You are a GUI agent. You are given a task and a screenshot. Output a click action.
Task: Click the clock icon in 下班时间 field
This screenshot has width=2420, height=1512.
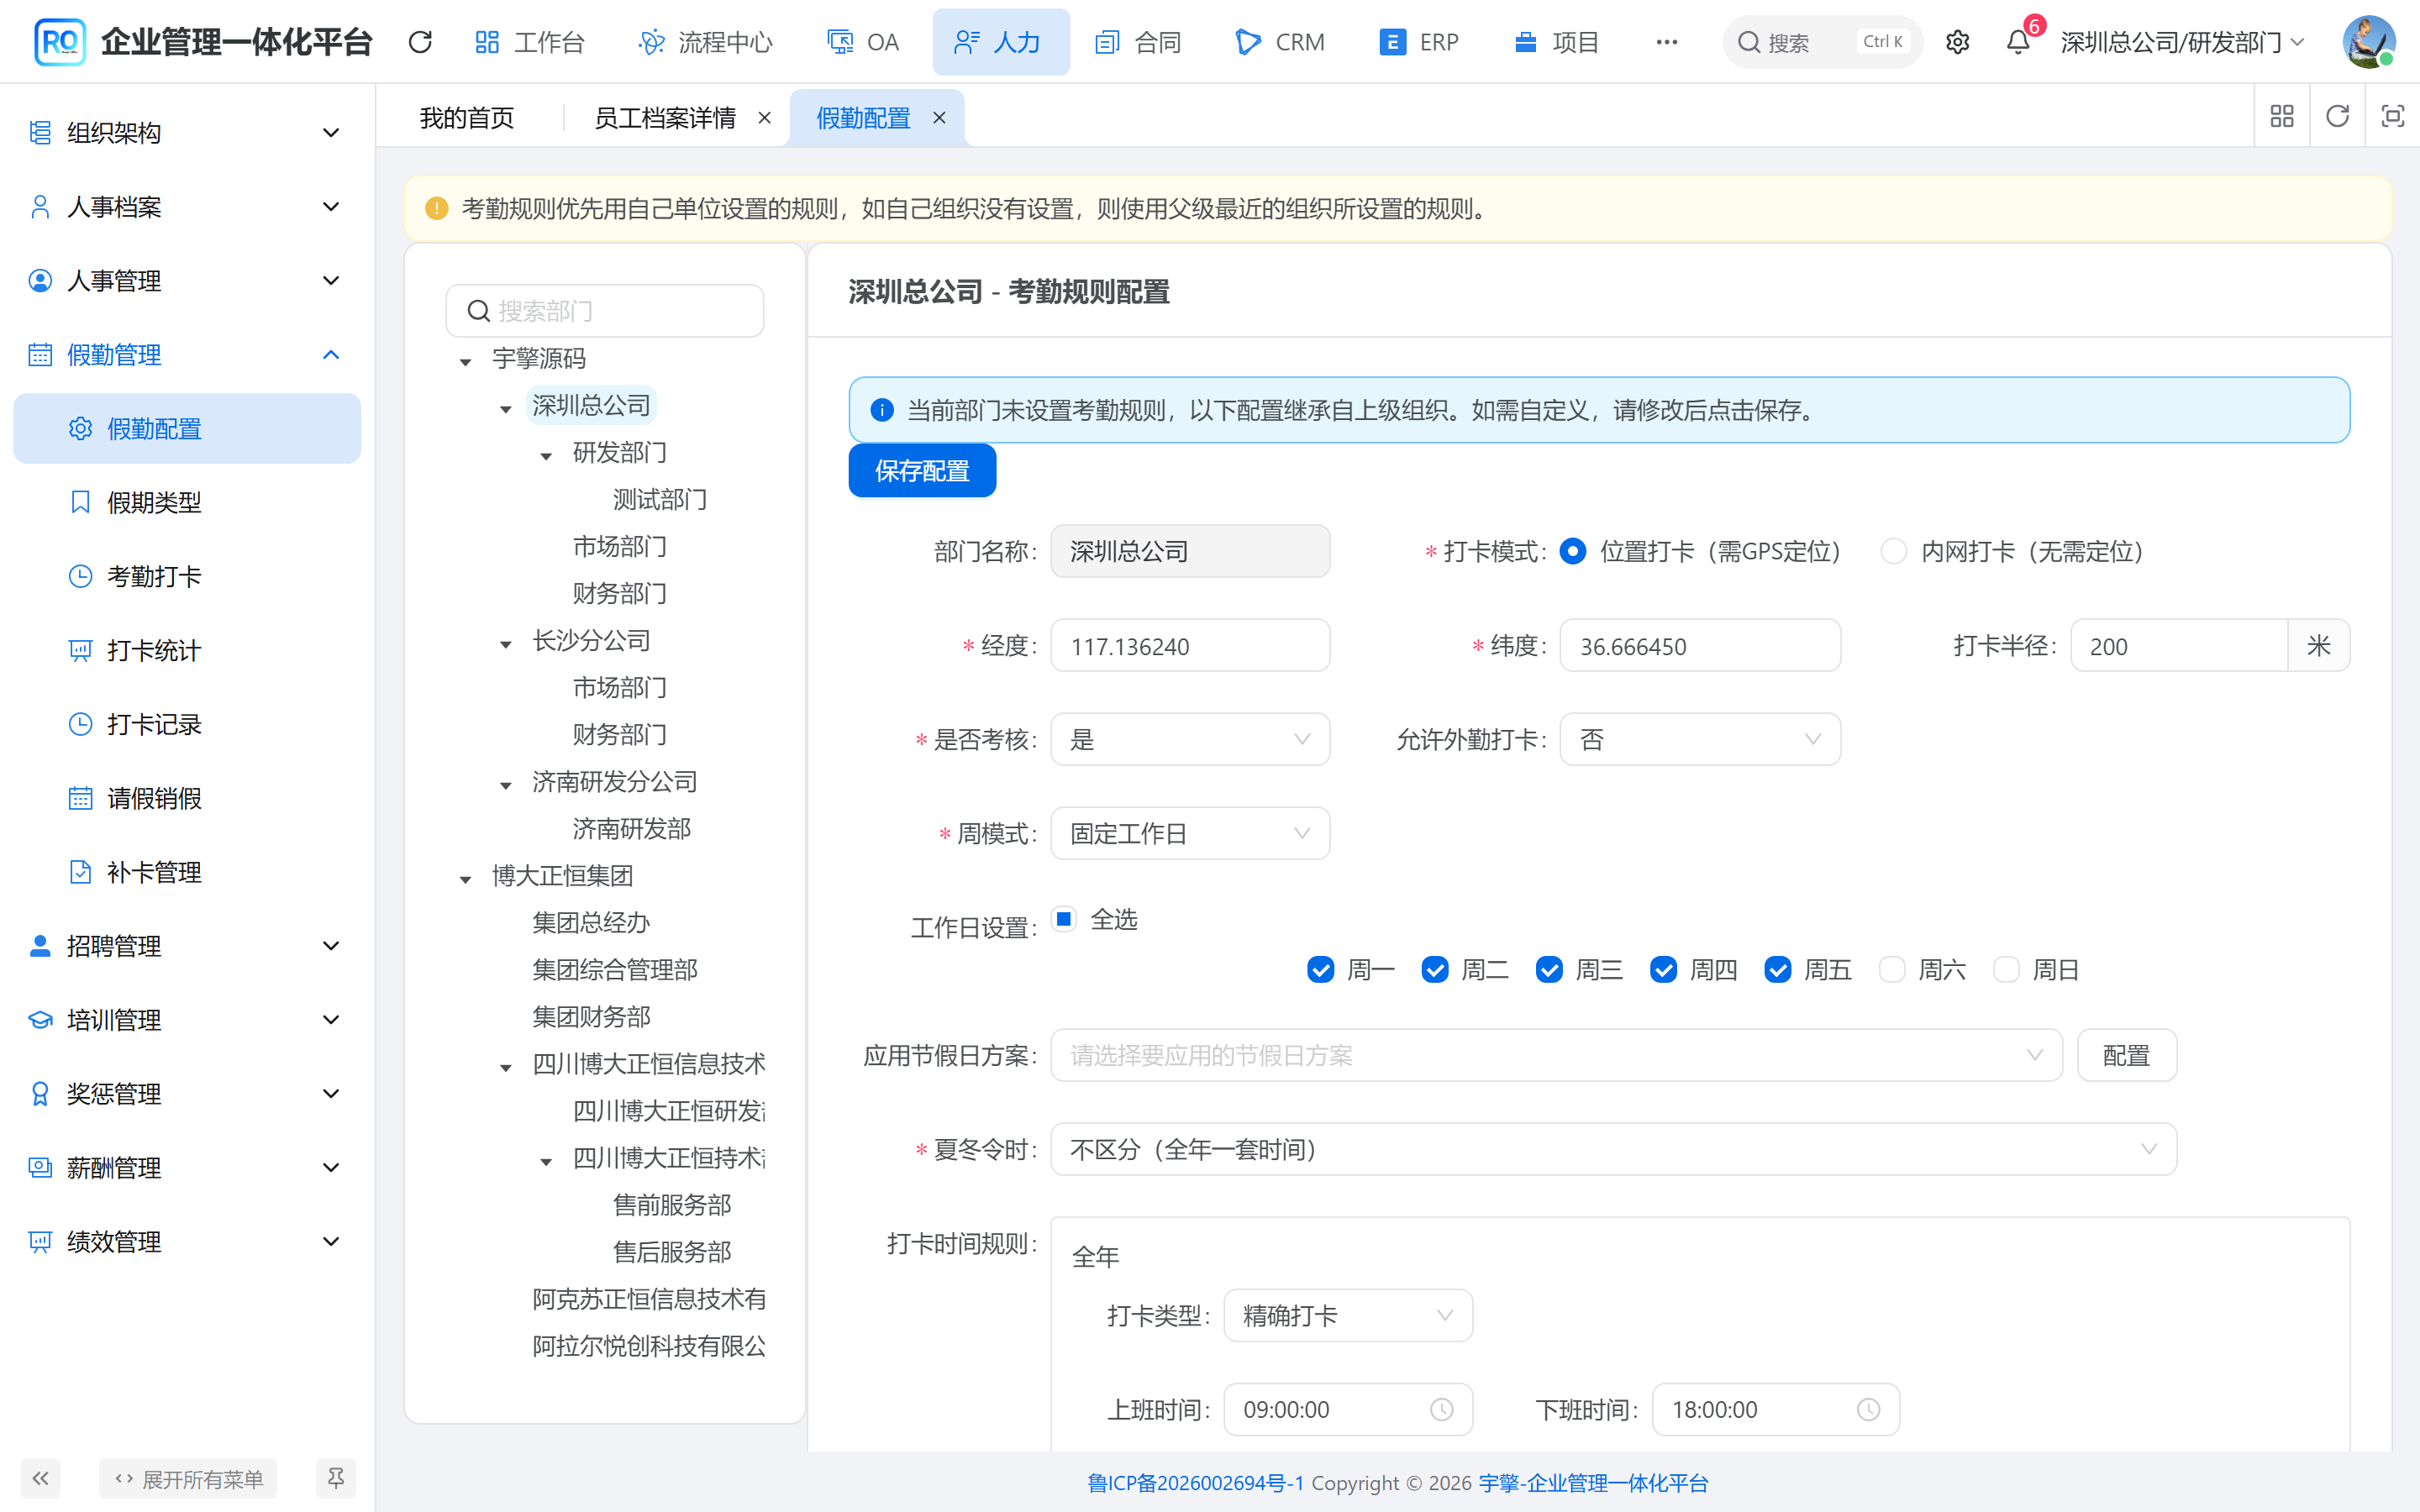(x=1868, y=1409)
